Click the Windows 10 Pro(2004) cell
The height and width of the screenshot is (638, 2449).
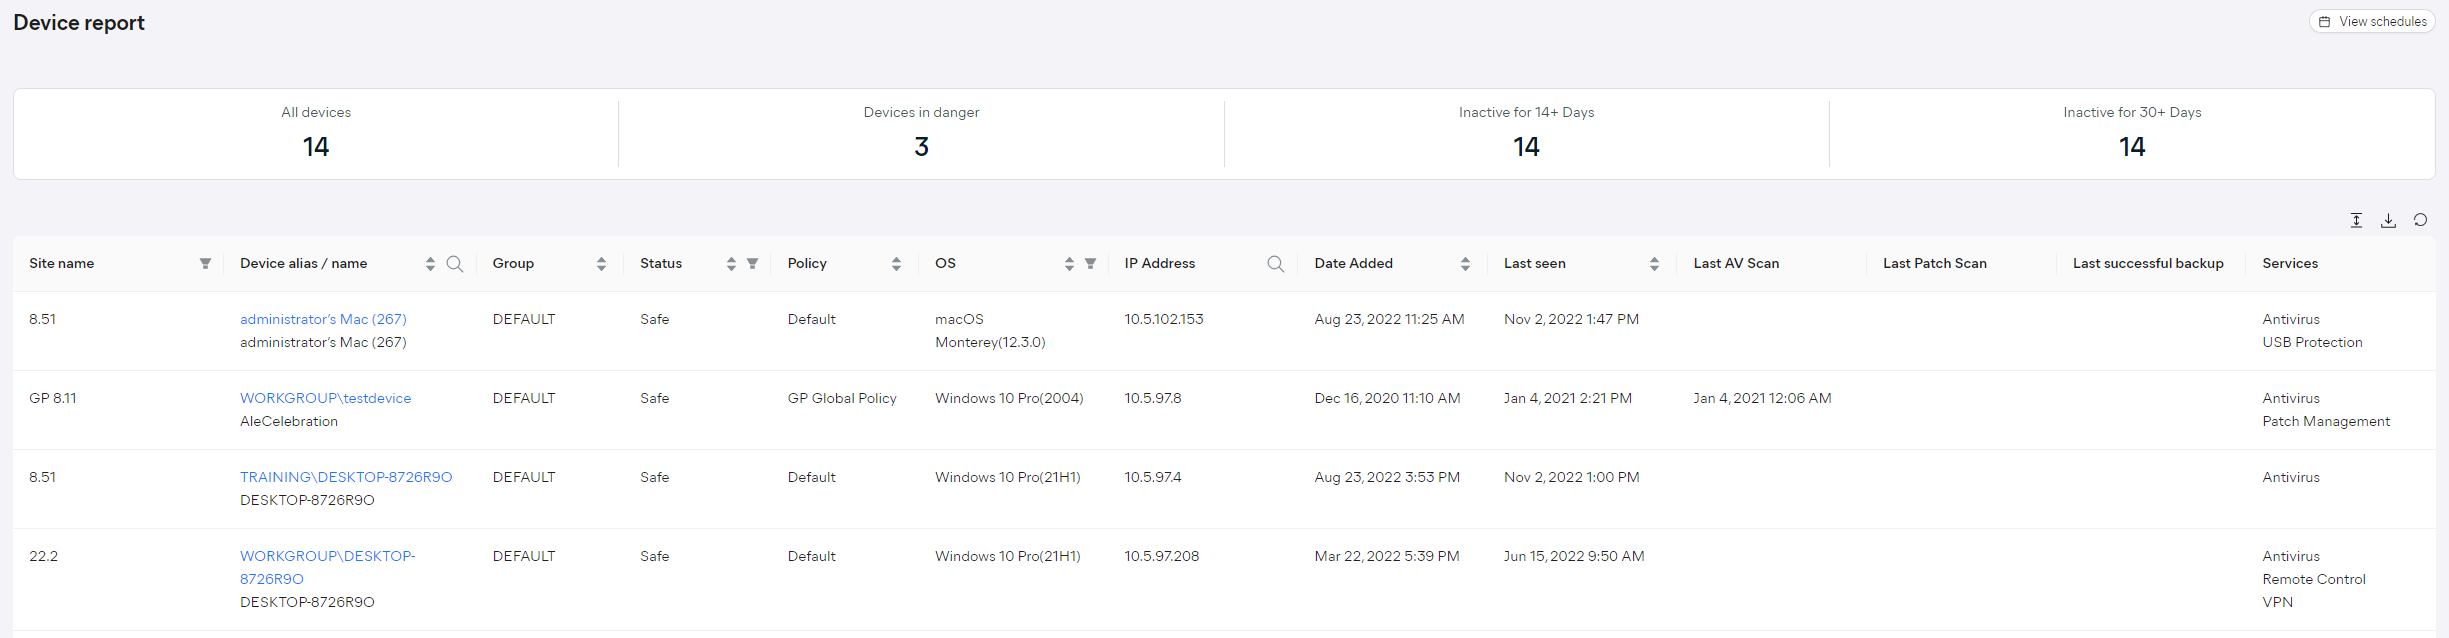tap(1009, 398)
